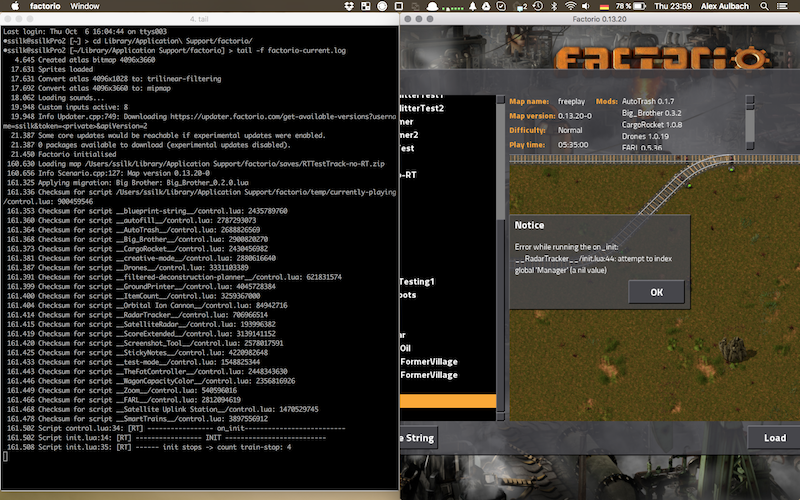
Task: Open the Alex Aulbach user menu
Action: point(724,6)
